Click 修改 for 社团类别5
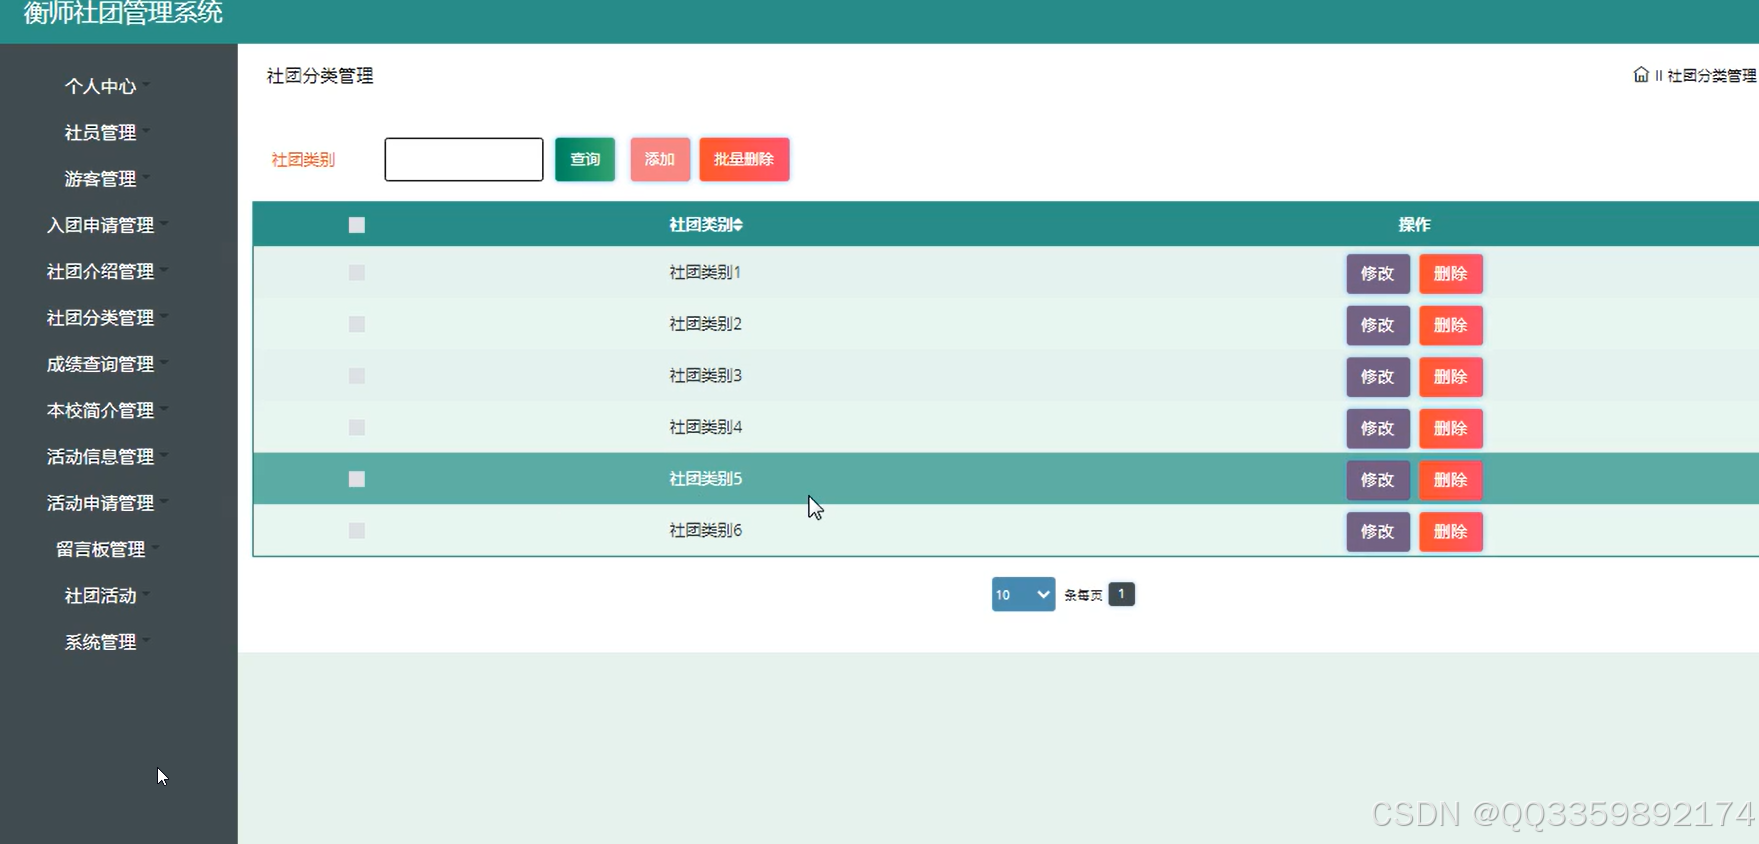The image size is (1759, 844). [x=1378, y=480]
